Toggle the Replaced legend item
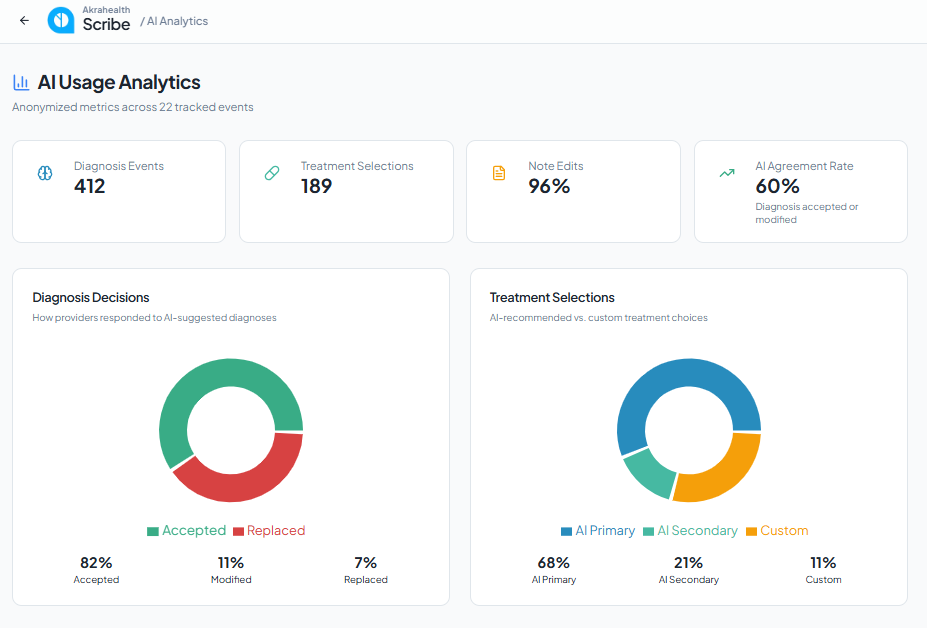The image size is (927, 628). coord(269,530)
